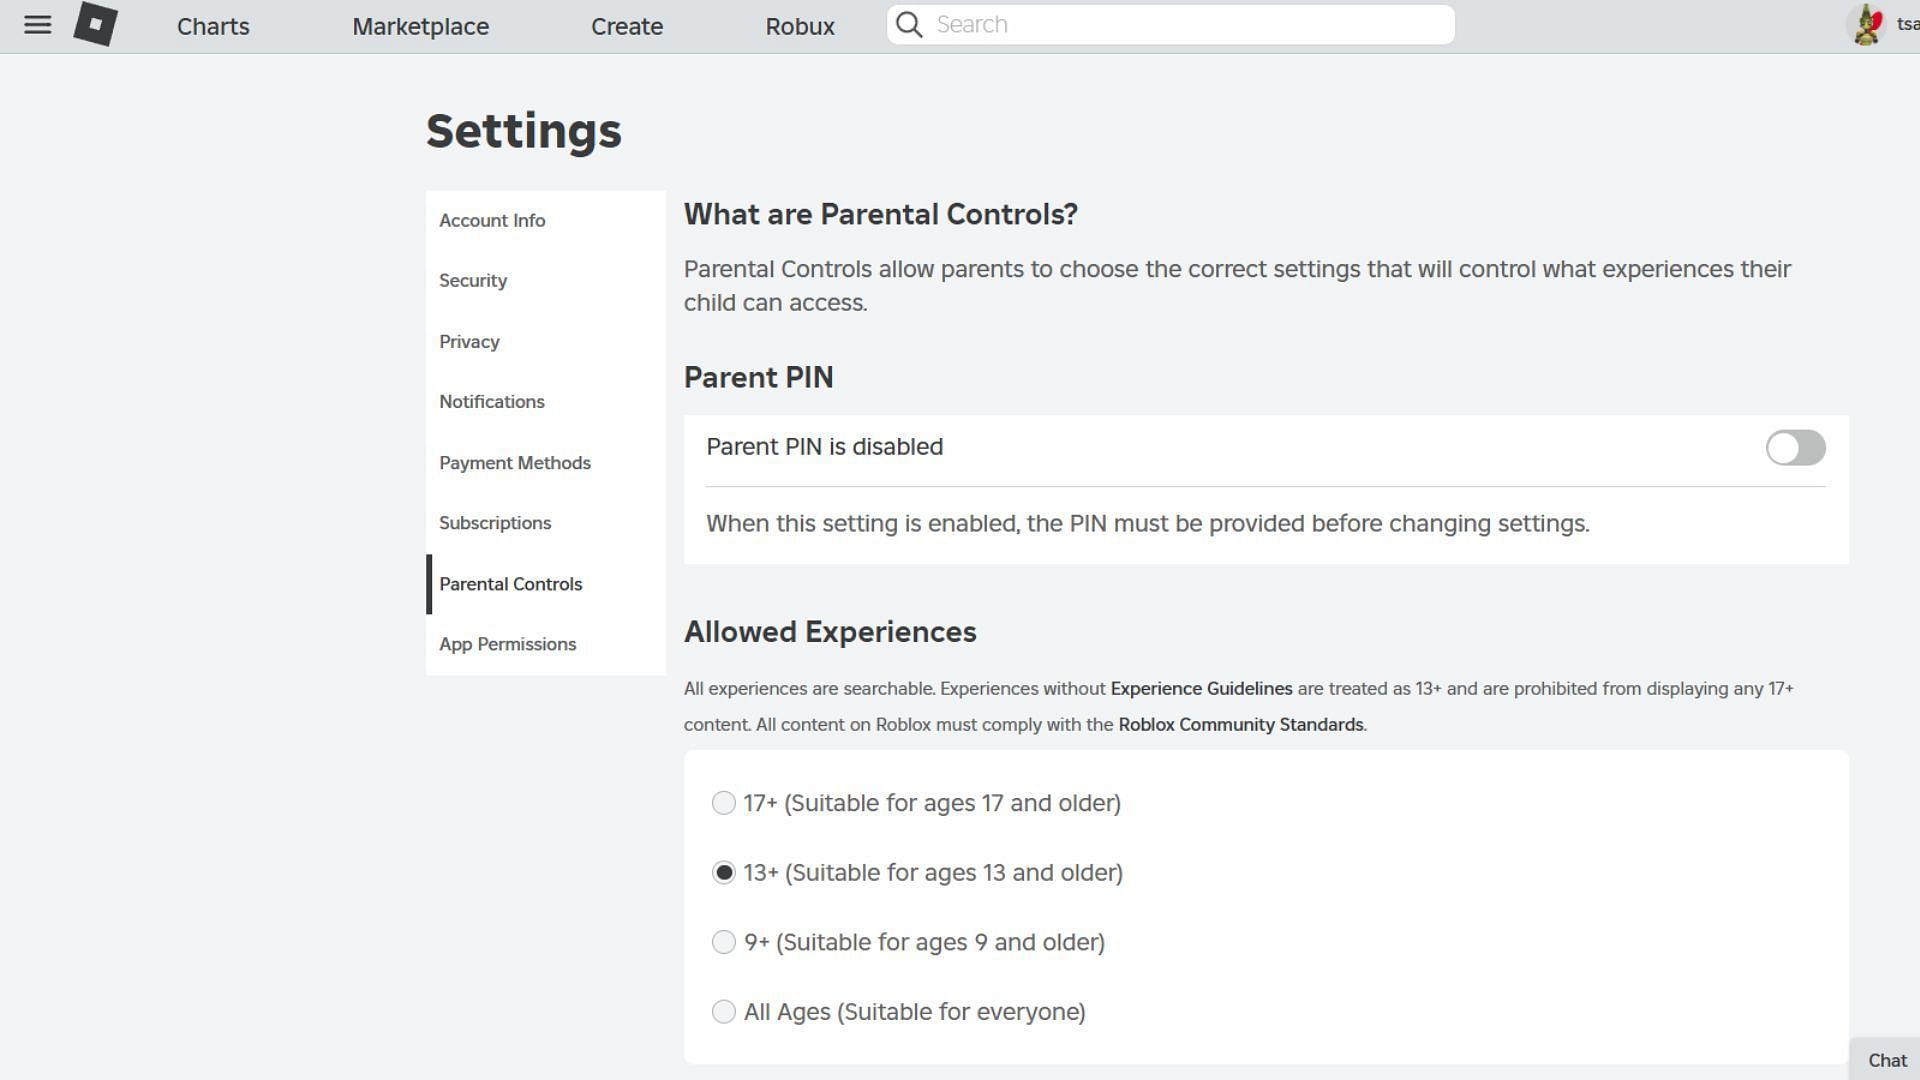
Task: Click the hamburger menu icon
Action: [x=36, y=24]
